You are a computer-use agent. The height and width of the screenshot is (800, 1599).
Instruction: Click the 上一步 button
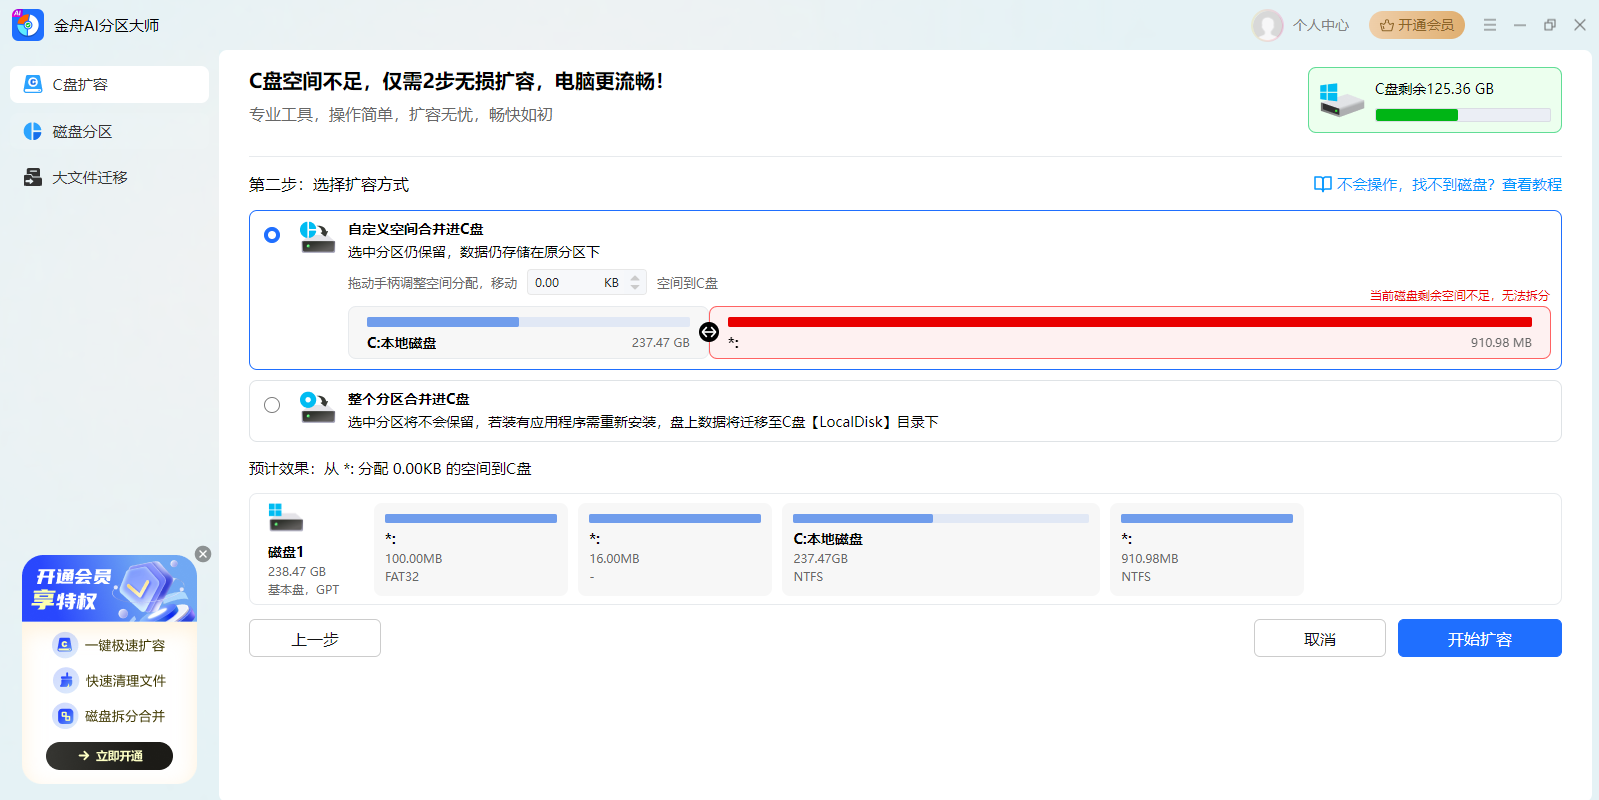[315, 638]
